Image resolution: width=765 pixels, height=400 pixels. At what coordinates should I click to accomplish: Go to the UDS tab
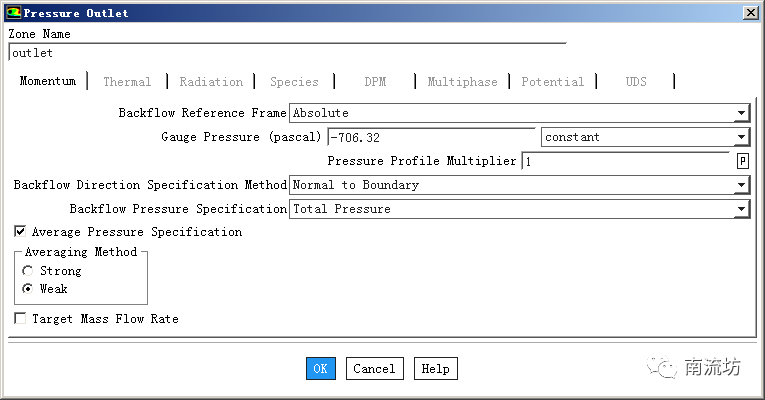click(x=636, y=81)
